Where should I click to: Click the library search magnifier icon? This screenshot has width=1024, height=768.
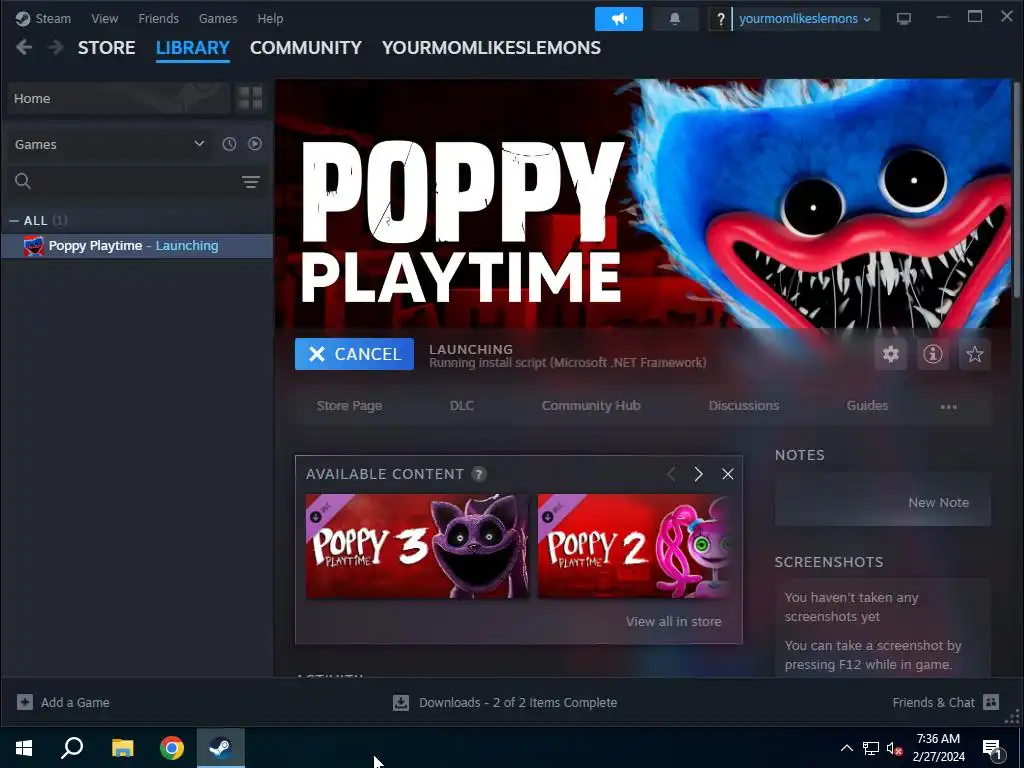point(23,181)
